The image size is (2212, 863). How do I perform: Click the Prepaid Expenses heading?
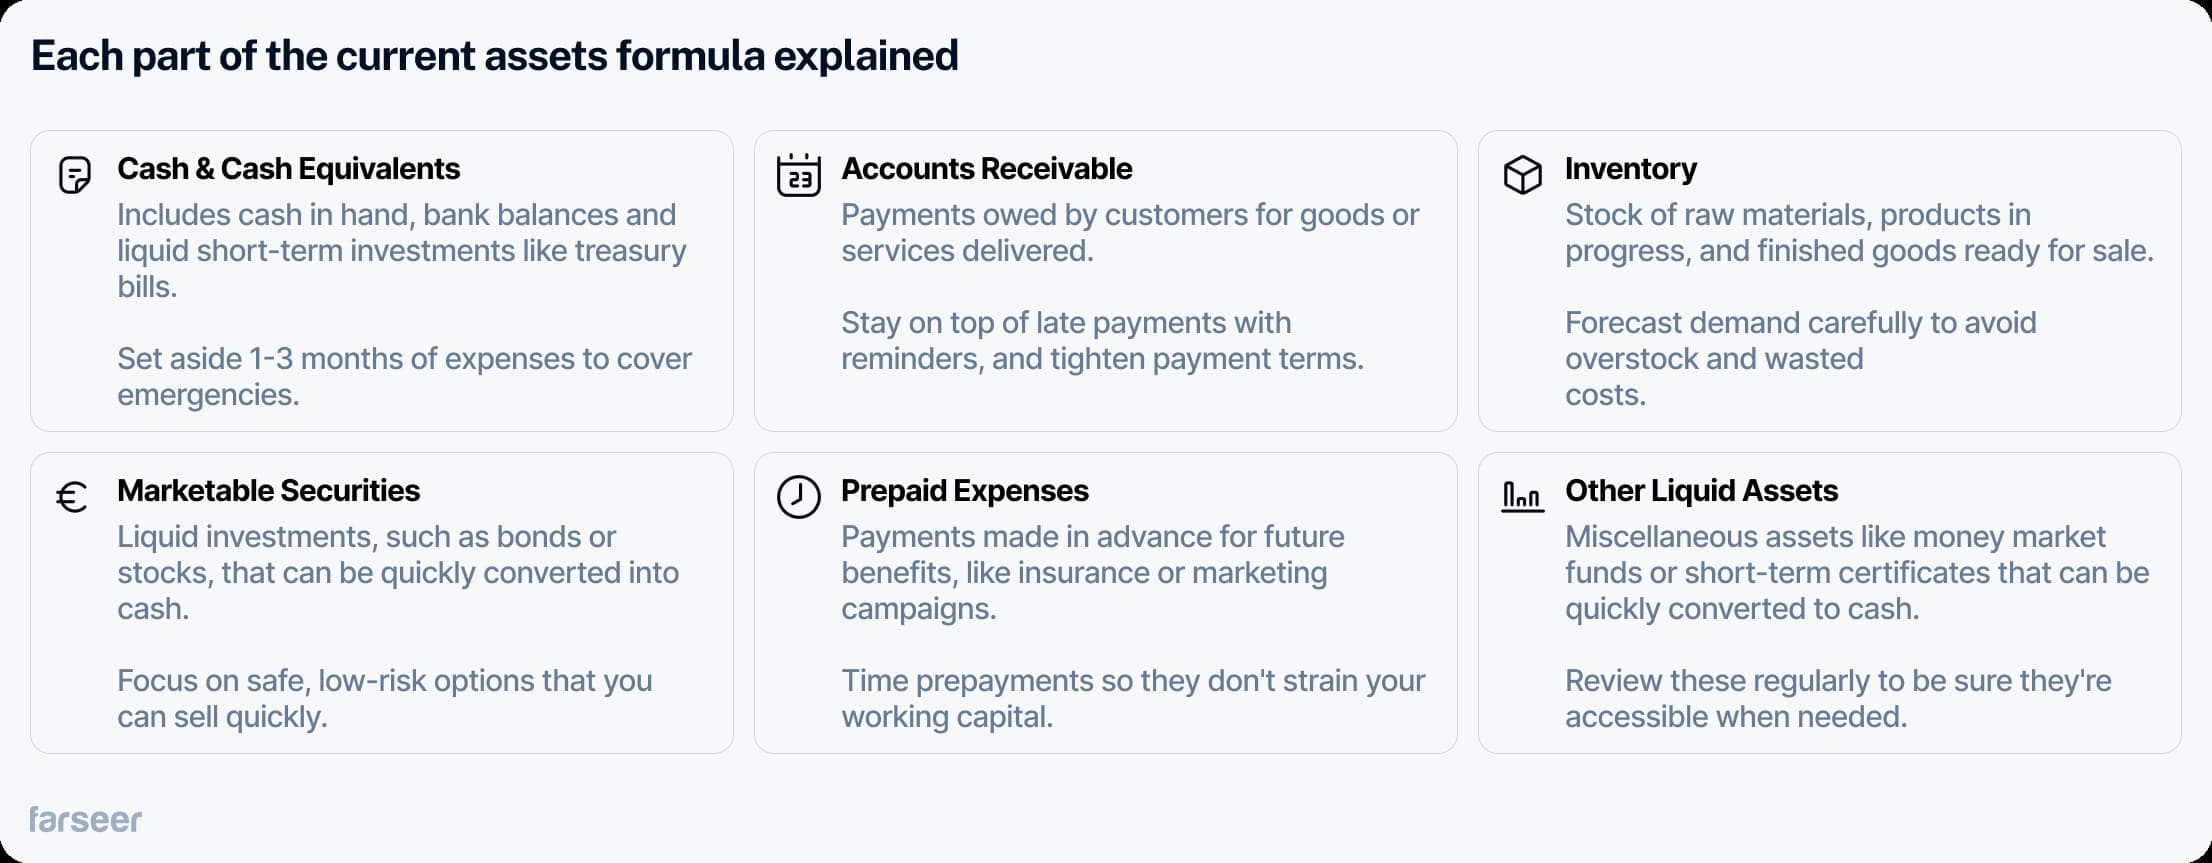click(x=964, y=491)
